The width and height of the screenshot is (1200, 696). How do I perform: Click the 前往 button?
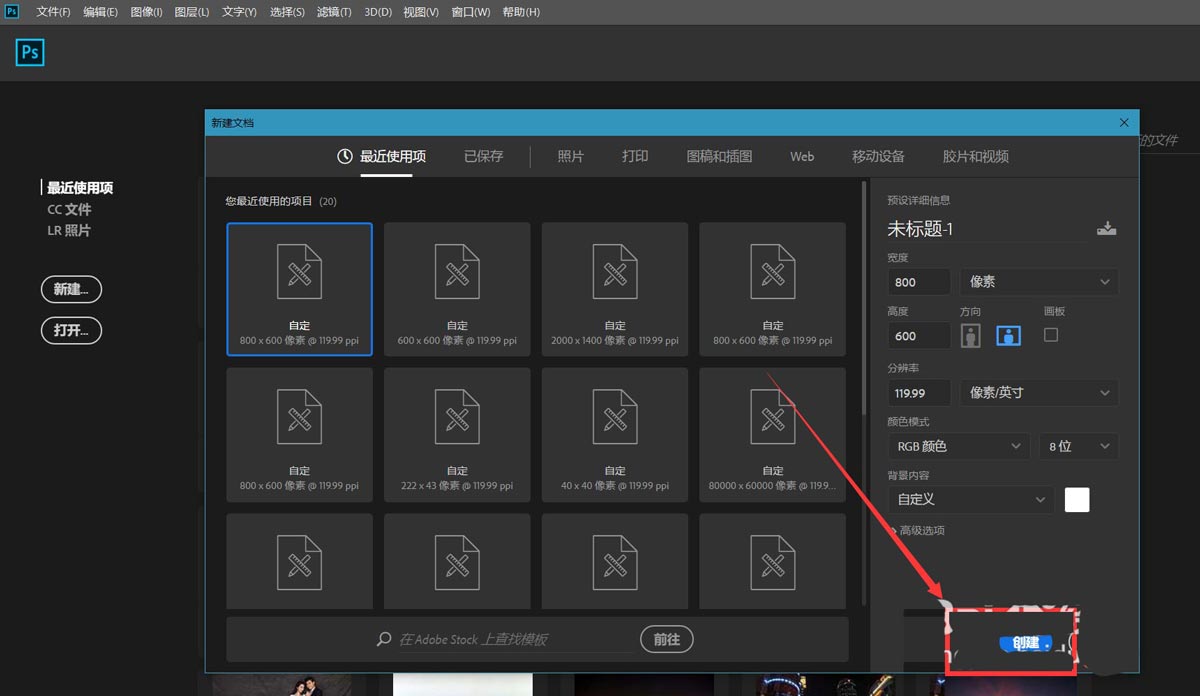click(x=667, y=639)
